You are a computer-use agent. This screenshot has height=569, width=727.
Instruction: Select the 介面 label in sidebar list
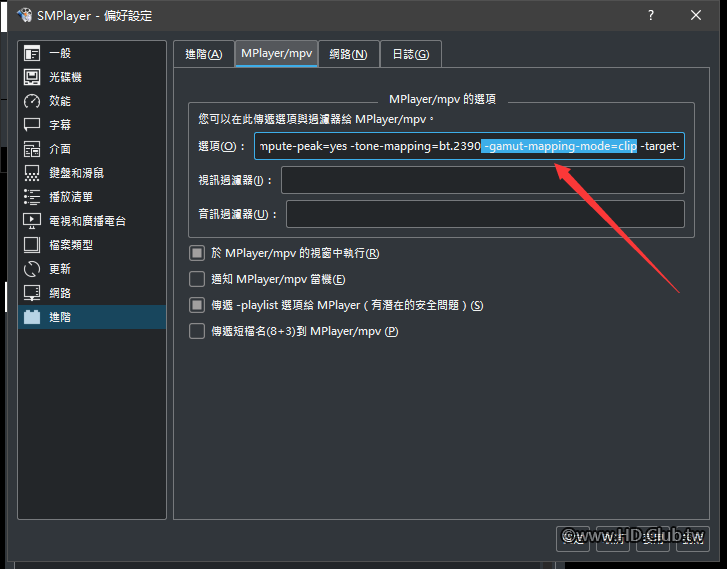tap(60, 149)
